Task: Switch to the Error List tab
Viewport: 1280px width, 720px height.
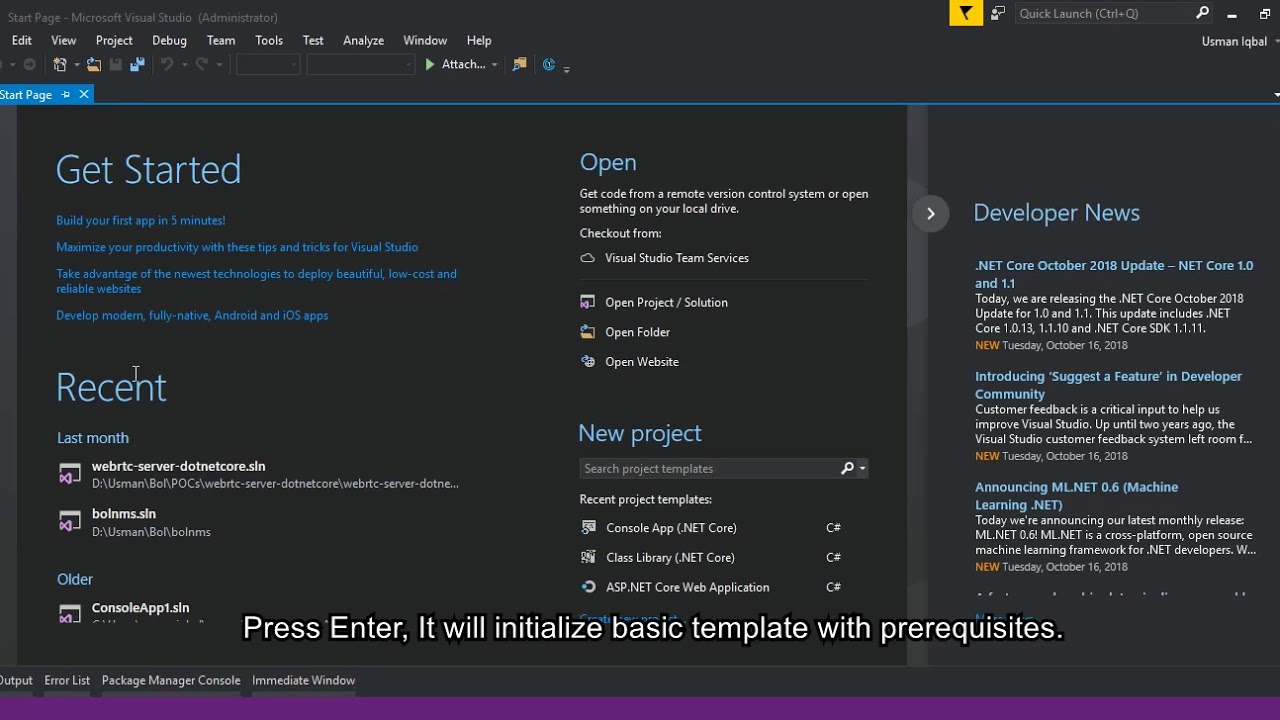Action: pyautogui.click(x=67, y=680)
